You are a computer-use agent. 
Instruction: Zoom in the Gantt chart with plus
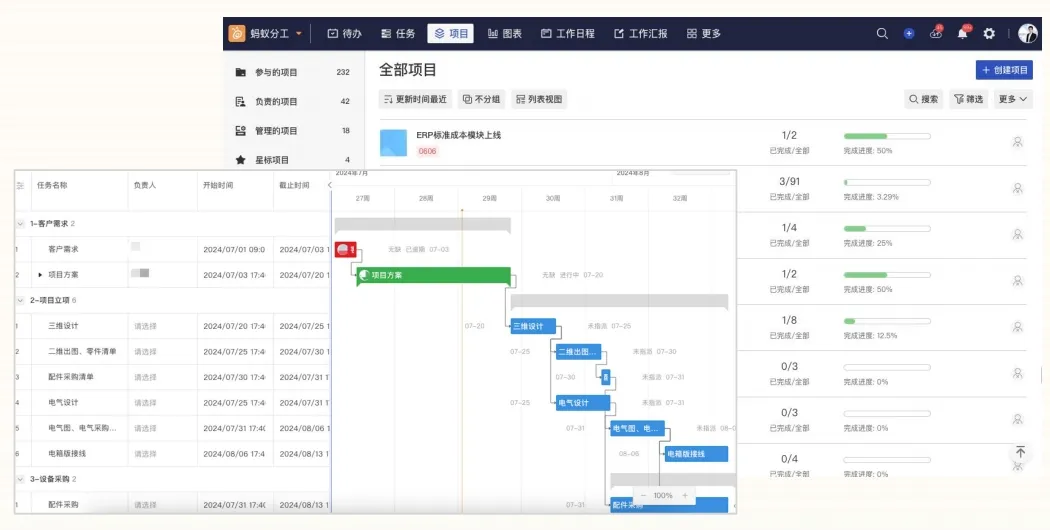point(685,496)
